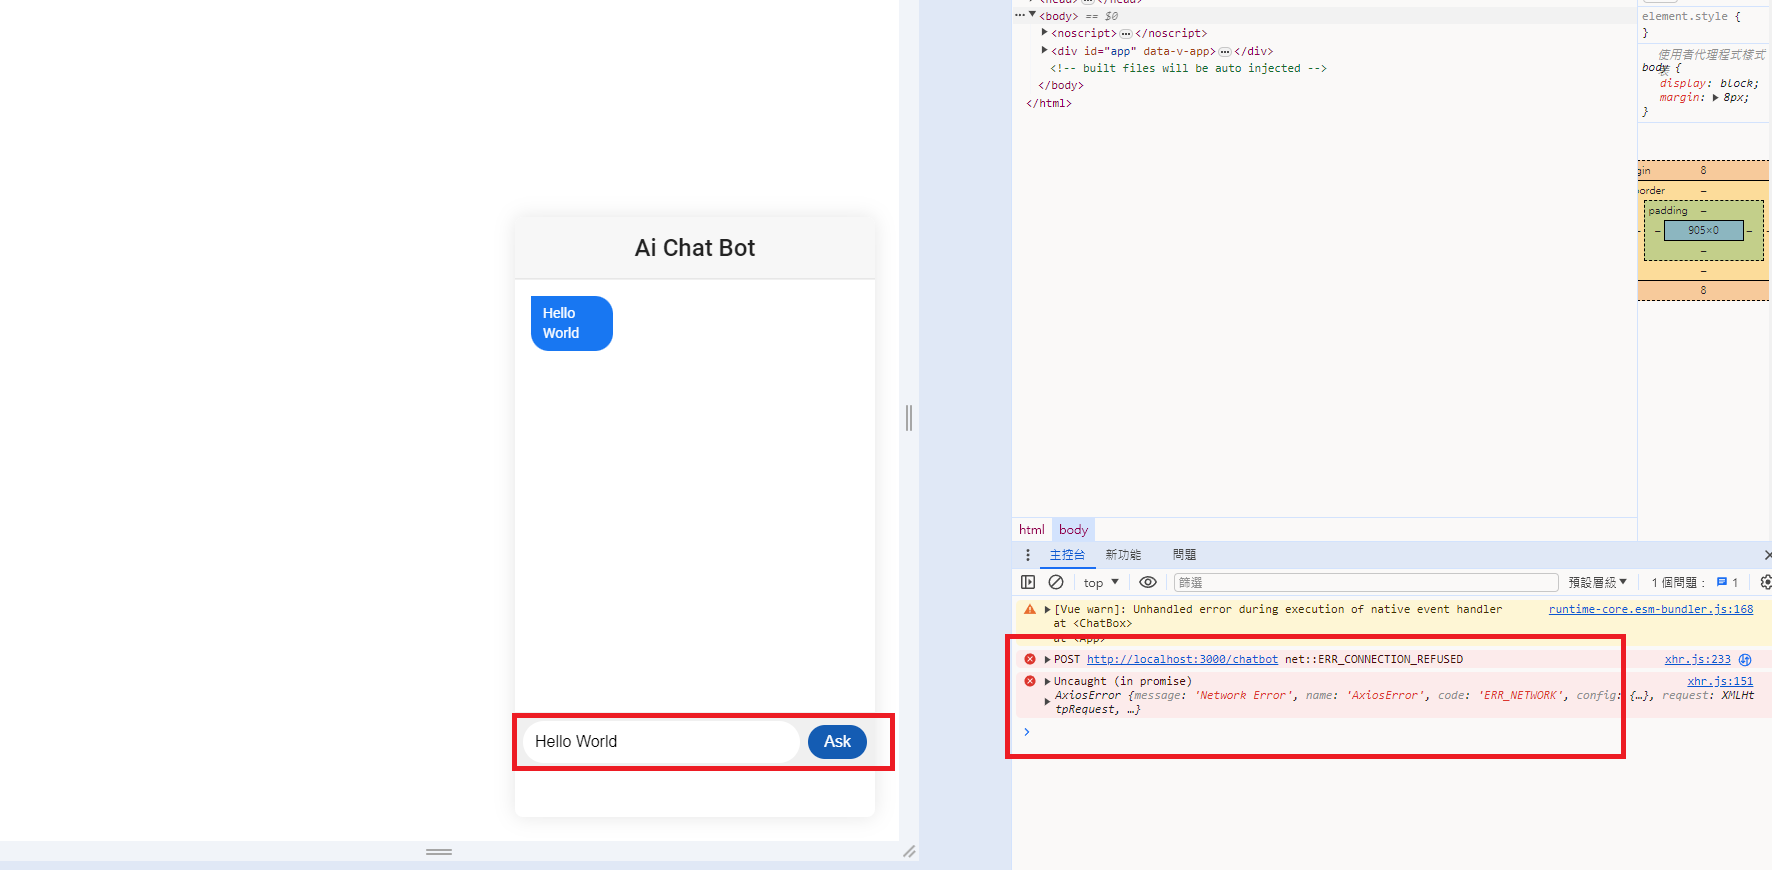Open the 預設層級 log level dropdown
Image resolution: width=1772 pixels, height=870 pixels.
click(1597, 582)
